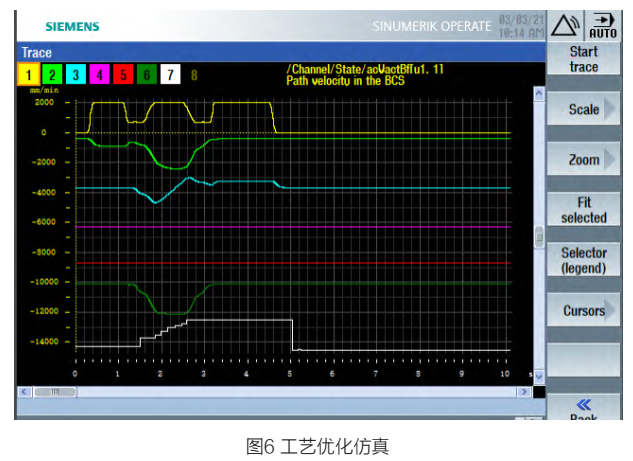
Task: Click the Start trace softkey
Action: click(x=583, y=59)
